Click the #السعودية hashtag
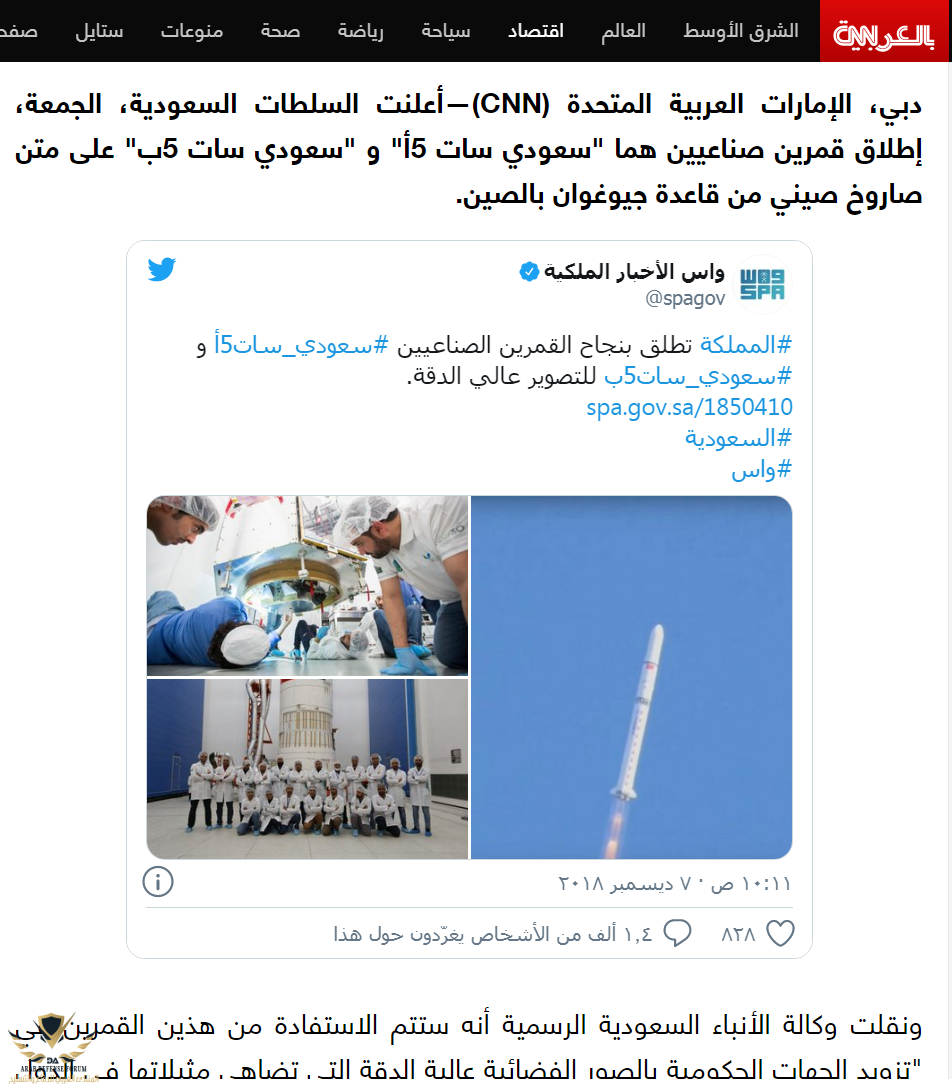 click(738, 438)
